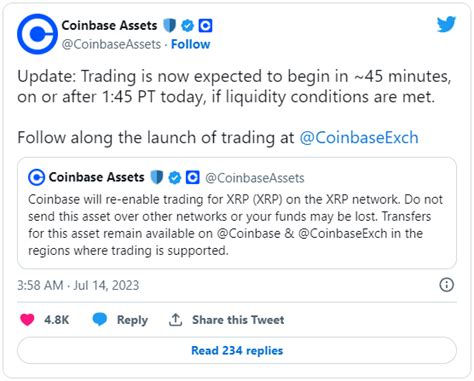Open the quoted tweet about XRP trading
Image resolution: width=474 pixels, height=381 pixels.
237,213
